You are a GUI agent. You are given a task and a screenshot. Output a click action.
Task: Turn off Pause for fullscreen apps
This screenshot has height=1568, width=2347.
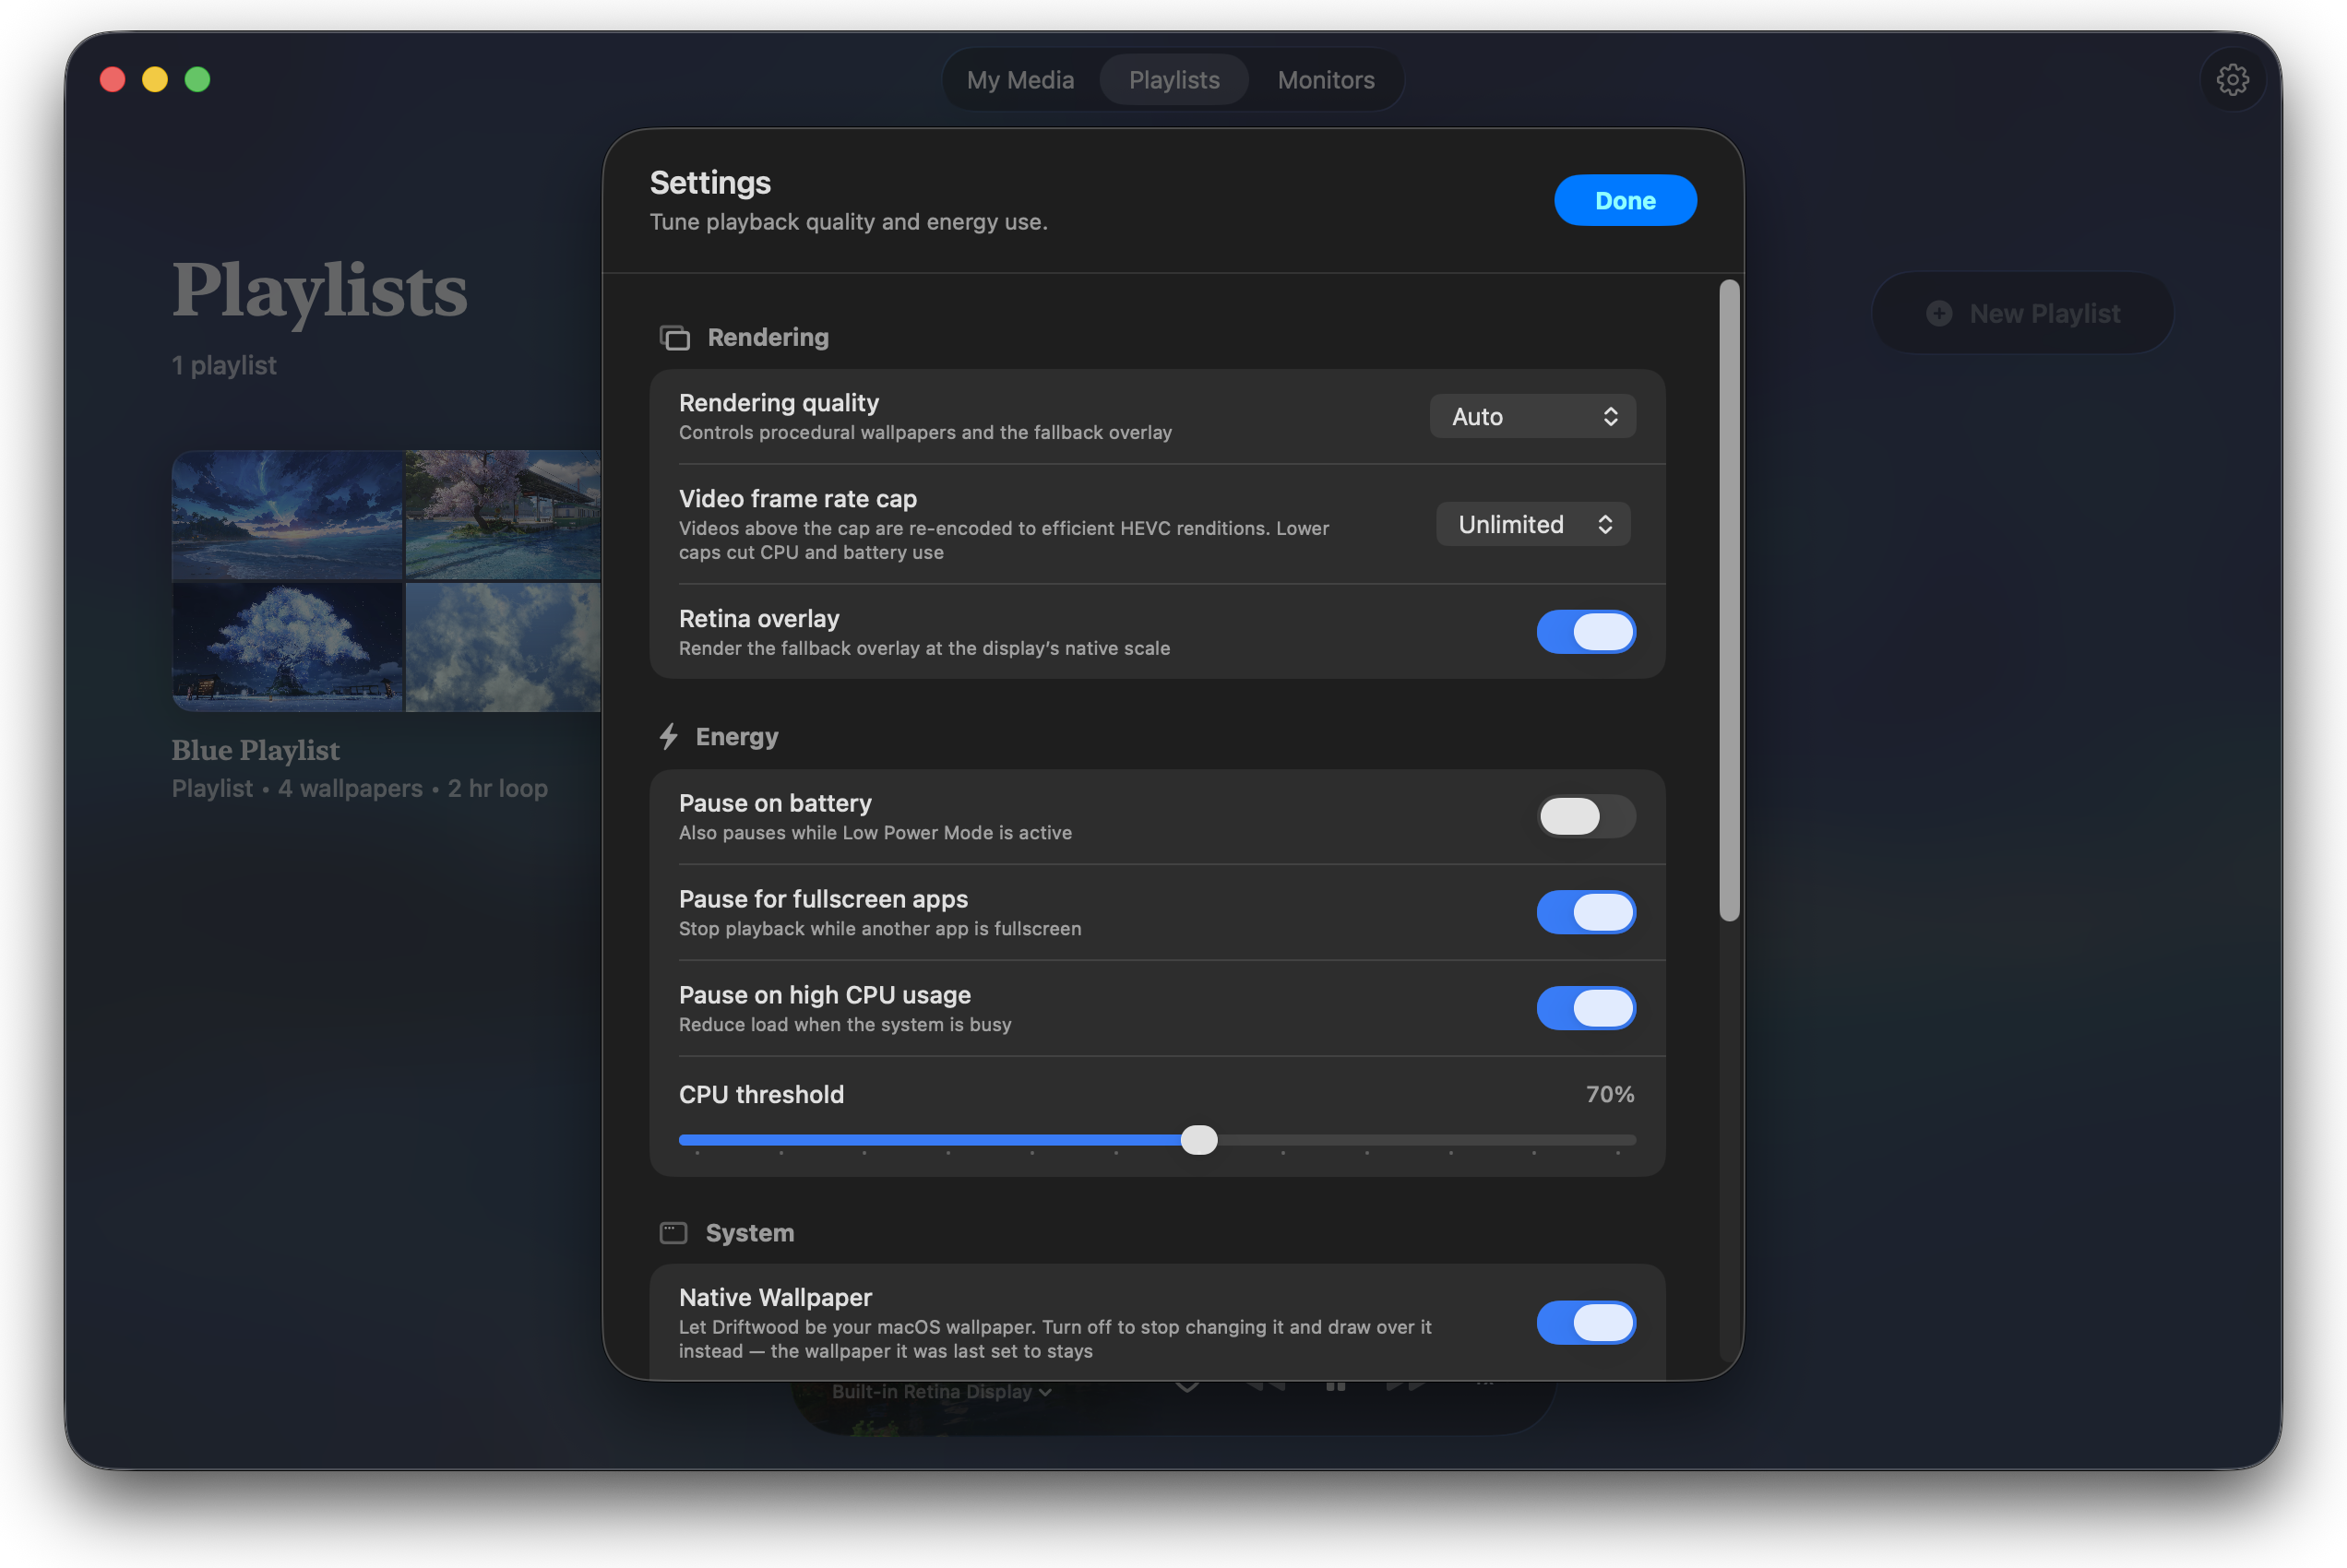tap(1586, 913)
